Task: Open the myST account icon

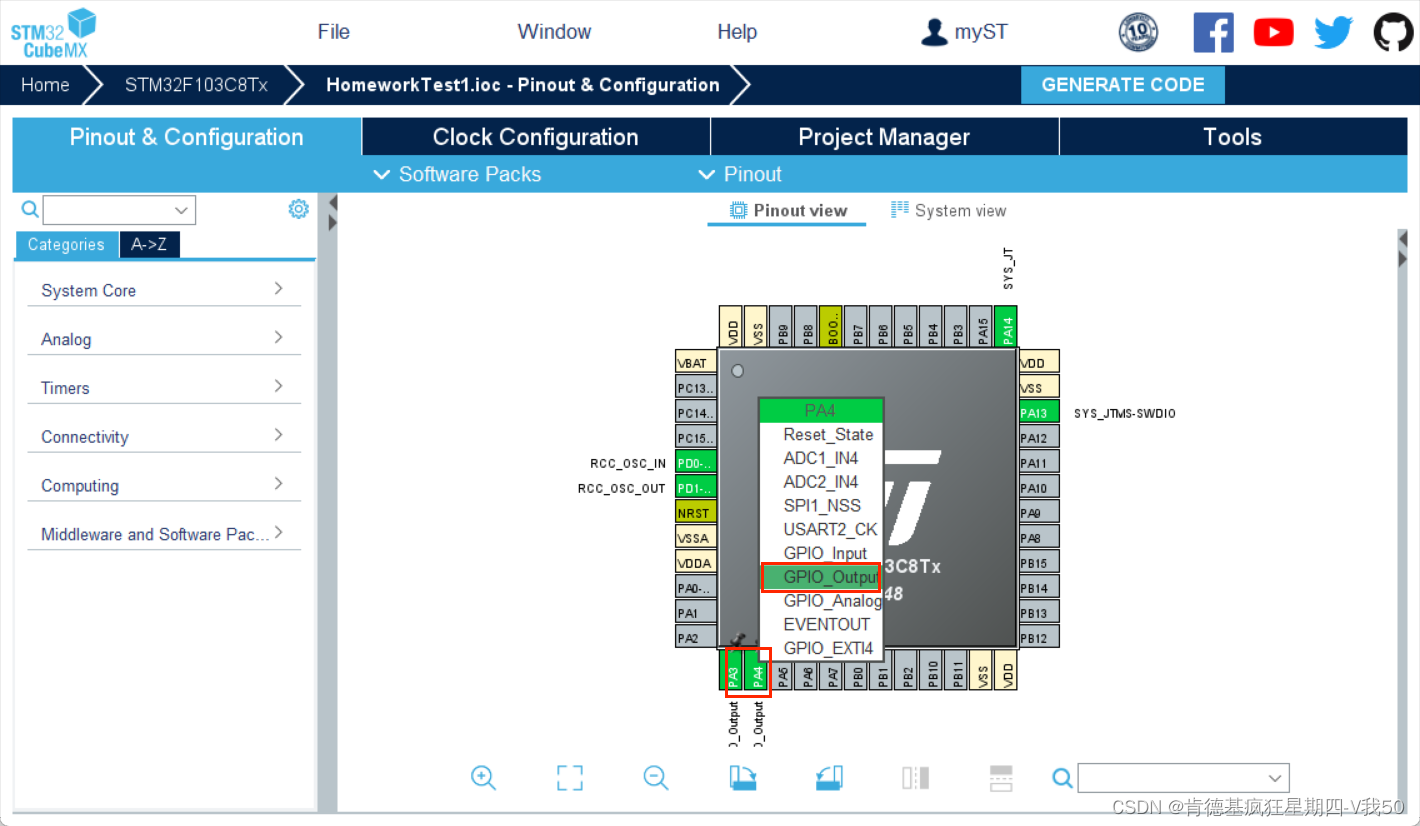Action: (934, 32)
